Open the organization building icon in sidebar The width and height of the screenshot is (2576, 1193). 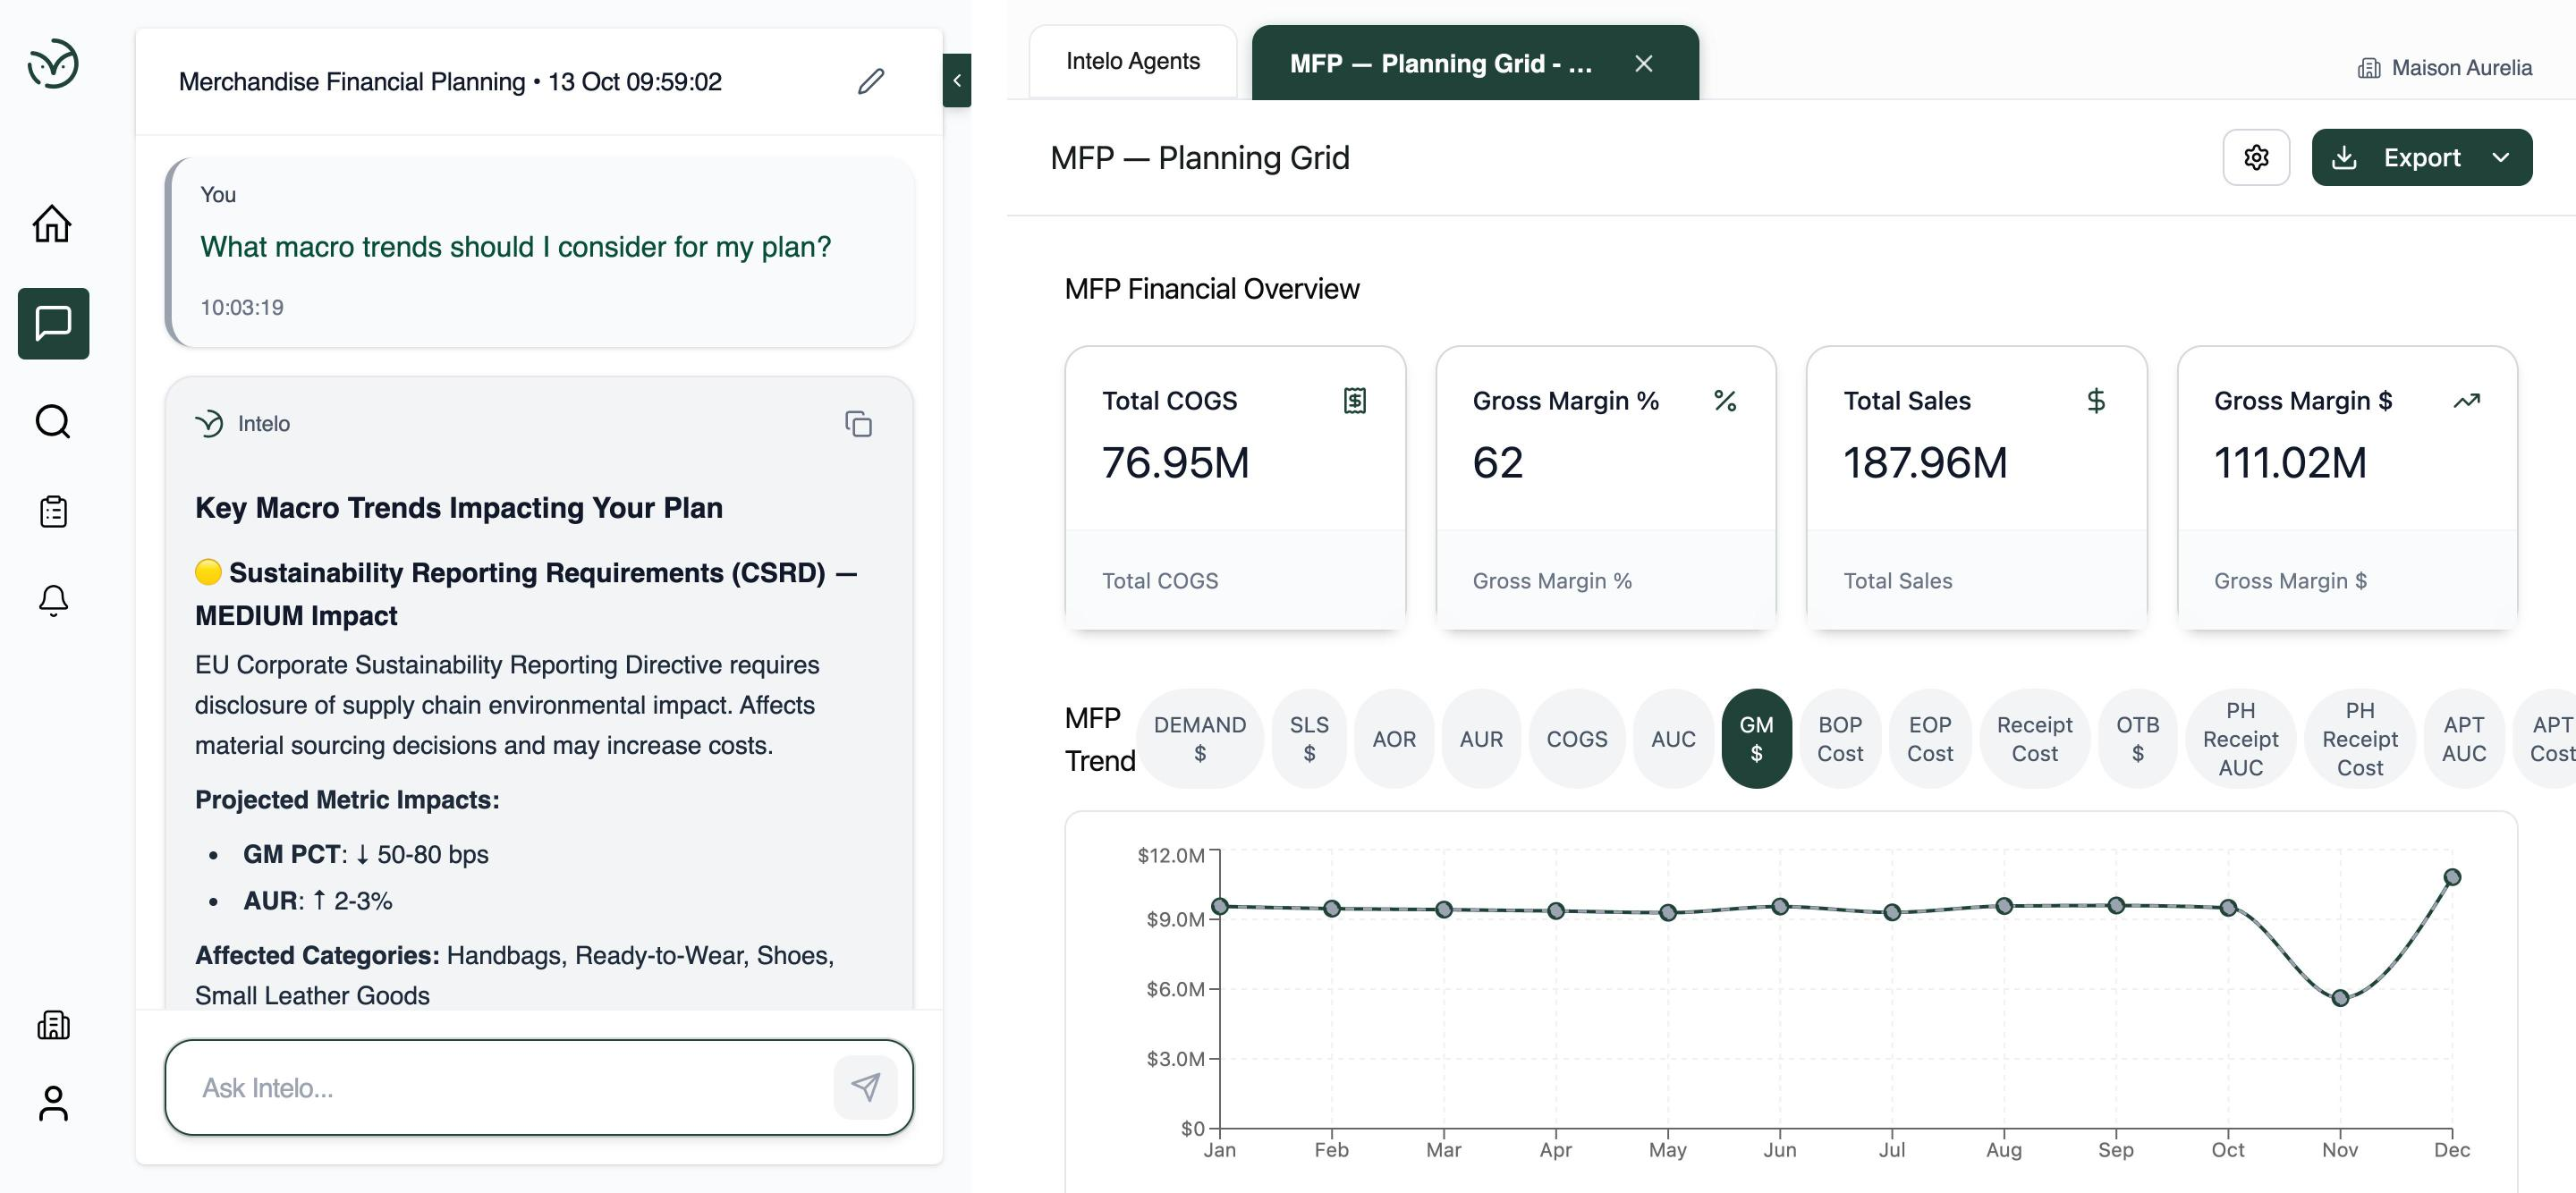(x=53, y=1025)
